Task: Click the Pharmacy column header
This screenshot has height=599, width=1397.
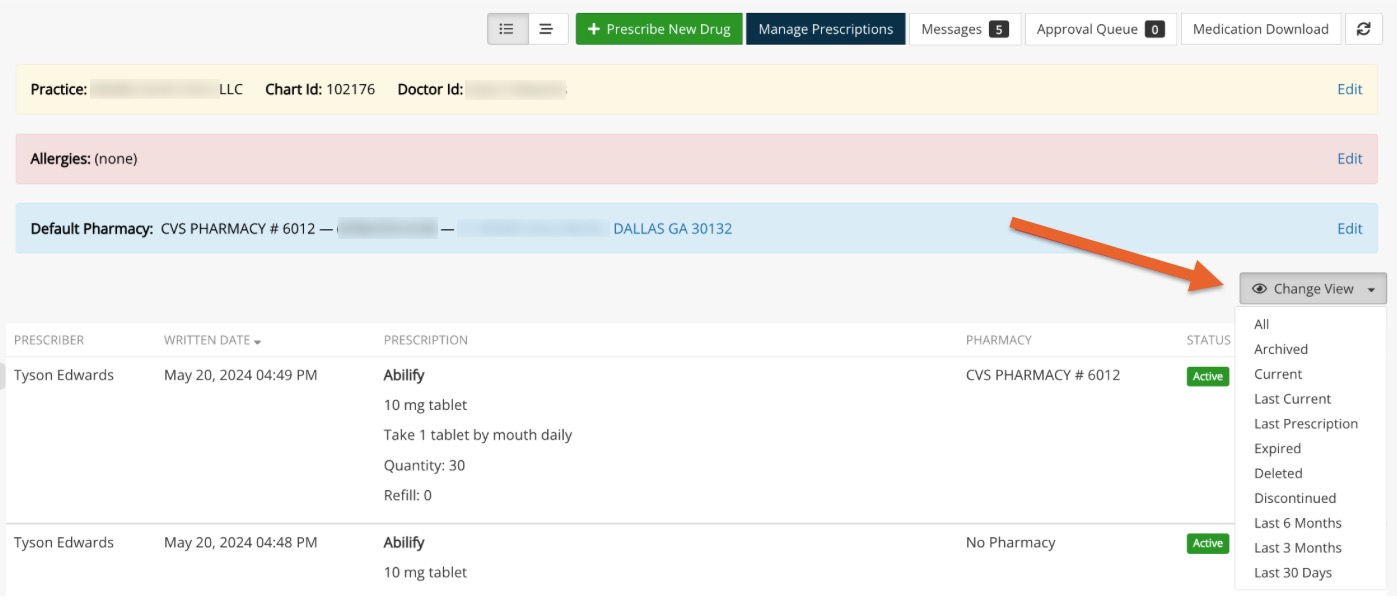Action: click(999, 340)
